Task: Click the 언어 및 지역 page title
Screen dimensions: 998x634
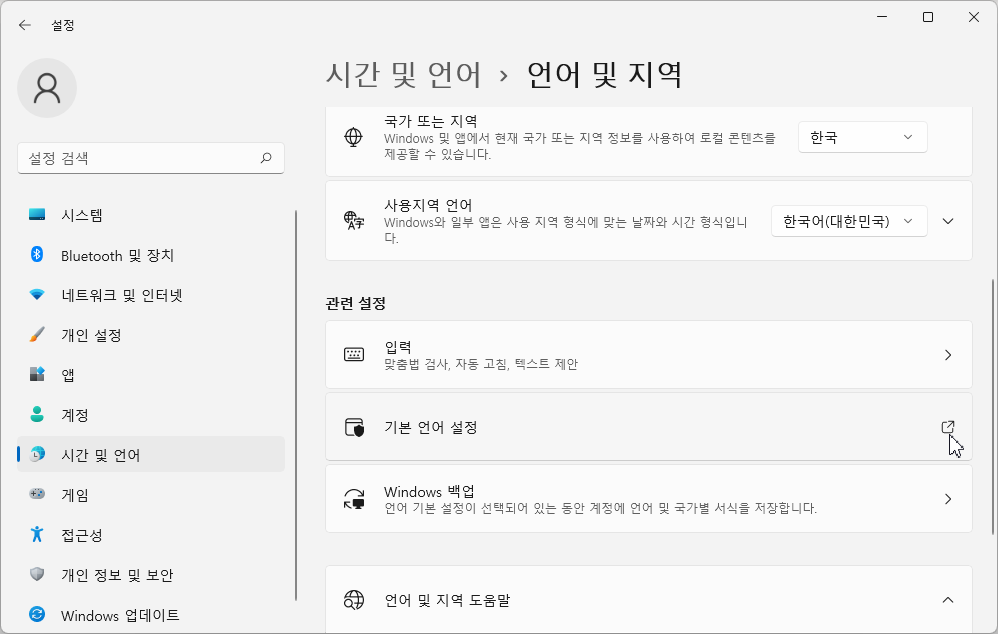Action: [605, 74]
